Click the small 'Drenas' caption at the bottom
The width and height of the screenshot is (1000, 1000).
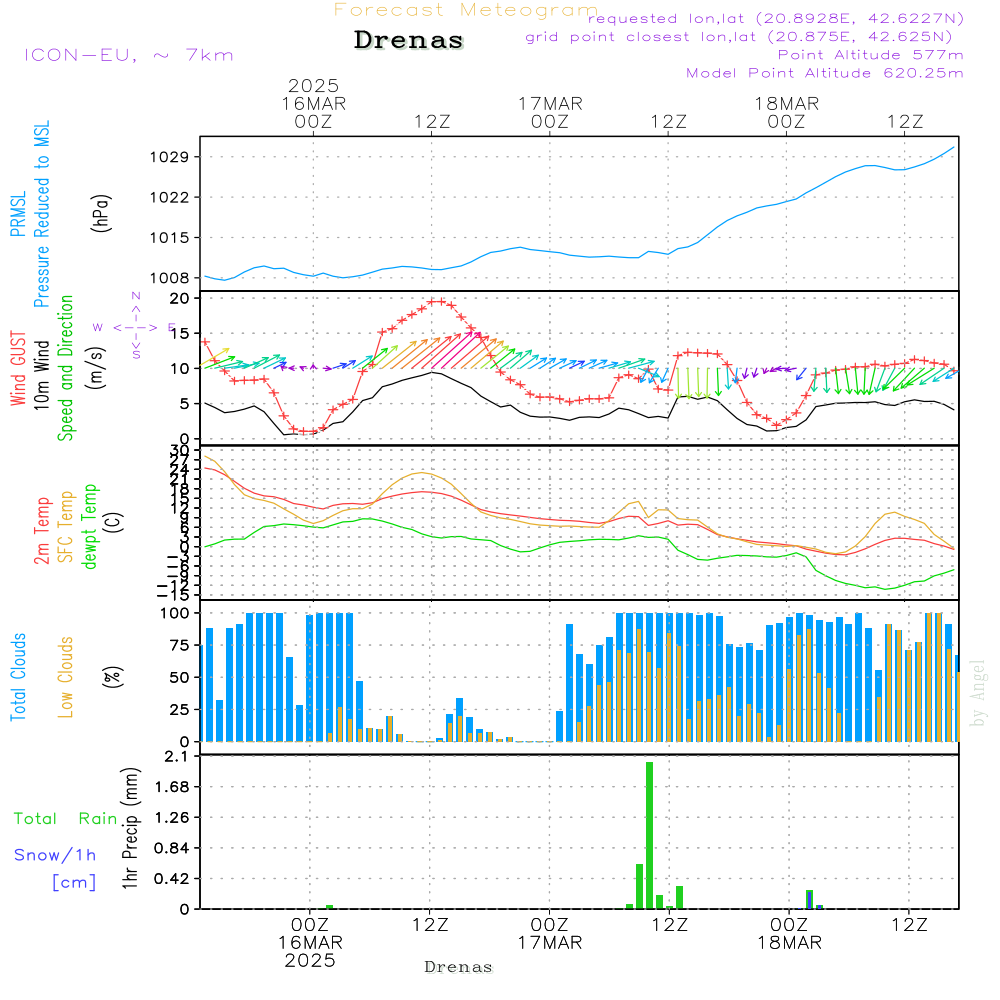click(x=459, y=967)
